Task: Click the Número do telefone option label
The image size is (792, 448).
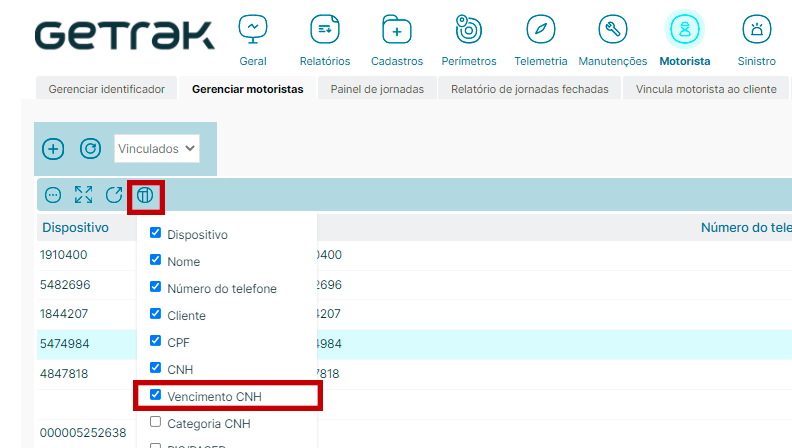Action: [x=222, y=288]
